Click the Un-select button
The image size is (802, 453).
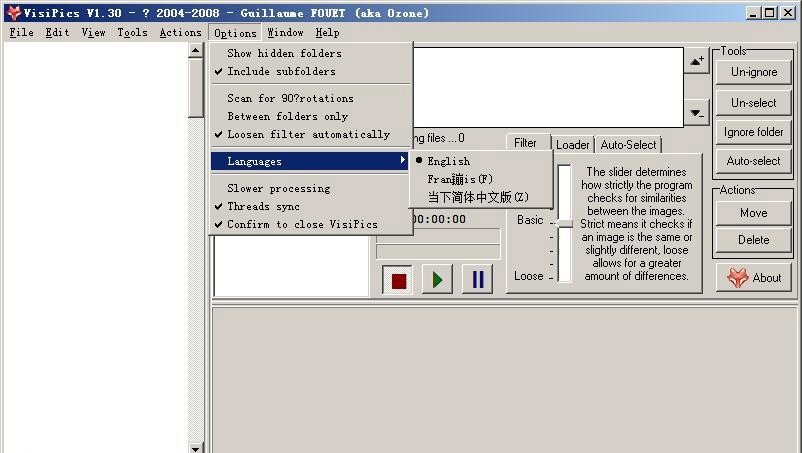pos(754,103)
